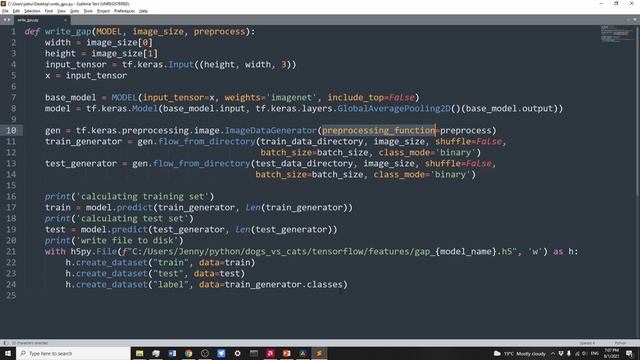Open the tab list dropdown arrow

[635, 20]
